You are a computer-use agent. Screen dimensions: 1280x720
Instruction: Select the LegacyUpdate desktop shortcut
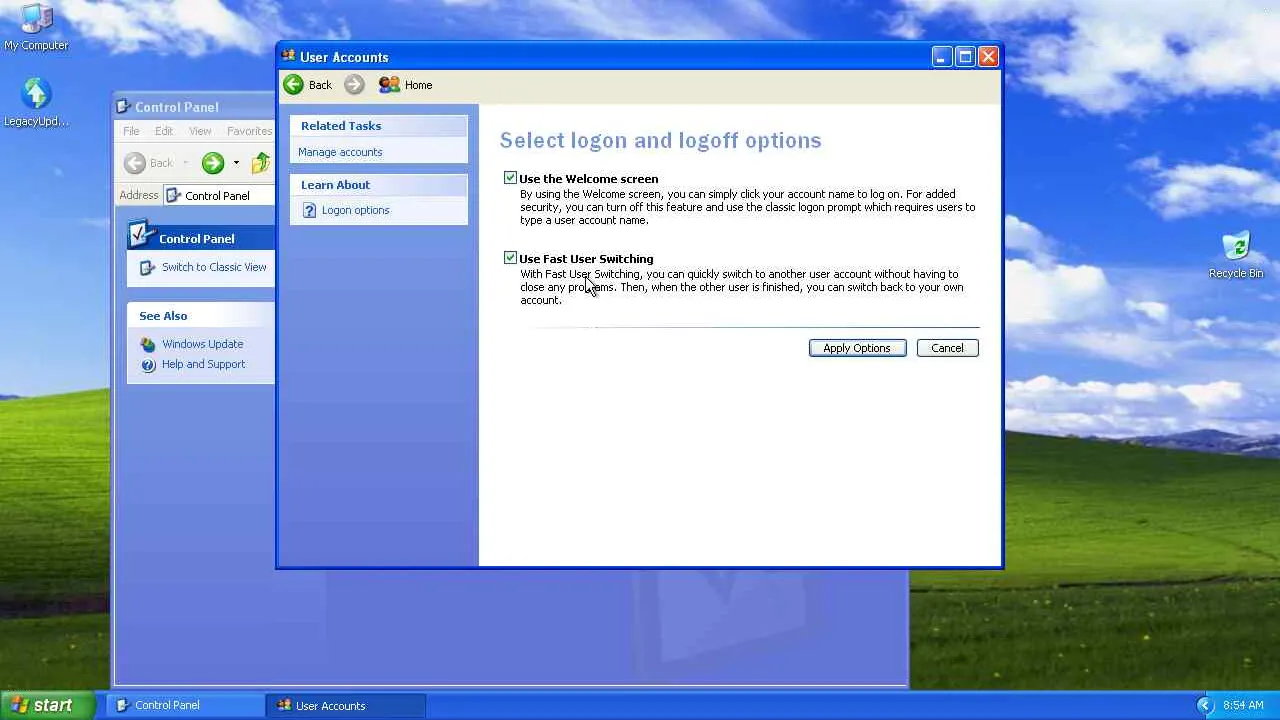pyautogui.click(x=36, y=103)
